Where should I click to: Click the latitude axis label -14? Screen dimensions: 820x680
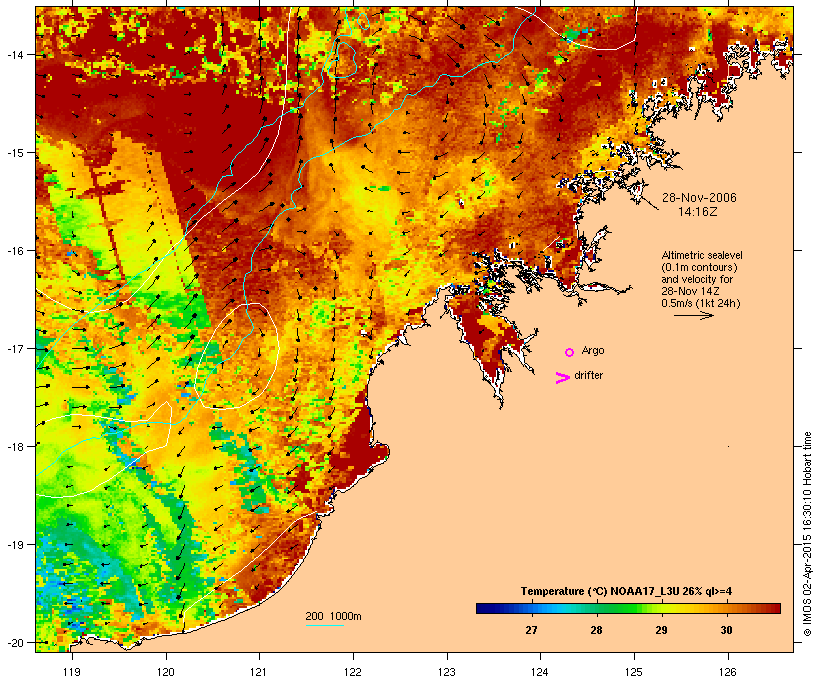(14, 54)
